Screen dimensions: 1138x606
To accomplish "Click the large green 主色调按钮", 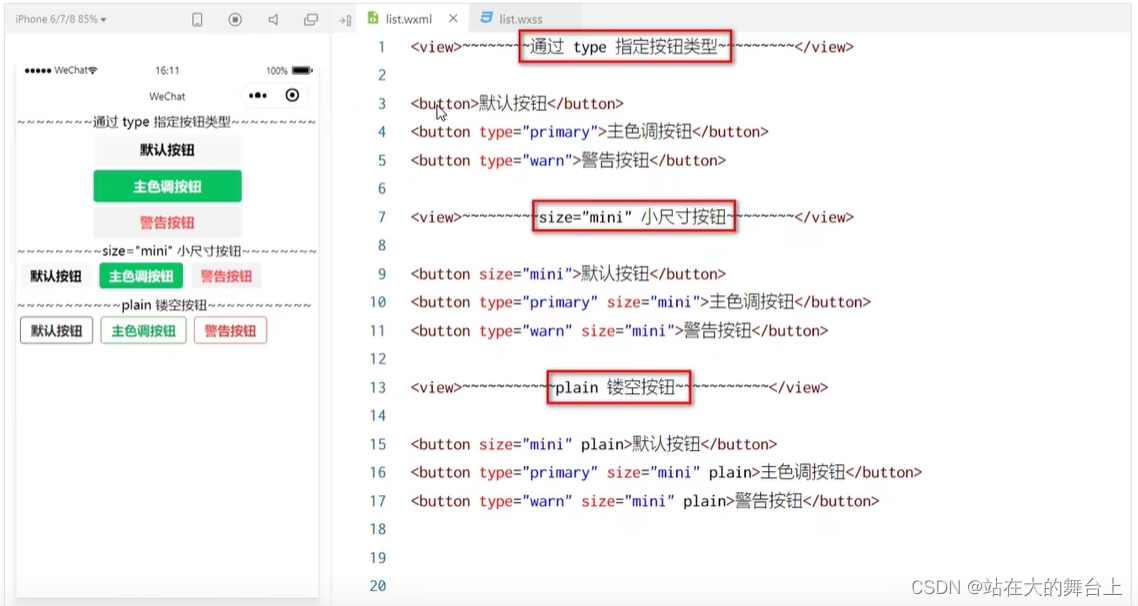I will tap(168, 187).
